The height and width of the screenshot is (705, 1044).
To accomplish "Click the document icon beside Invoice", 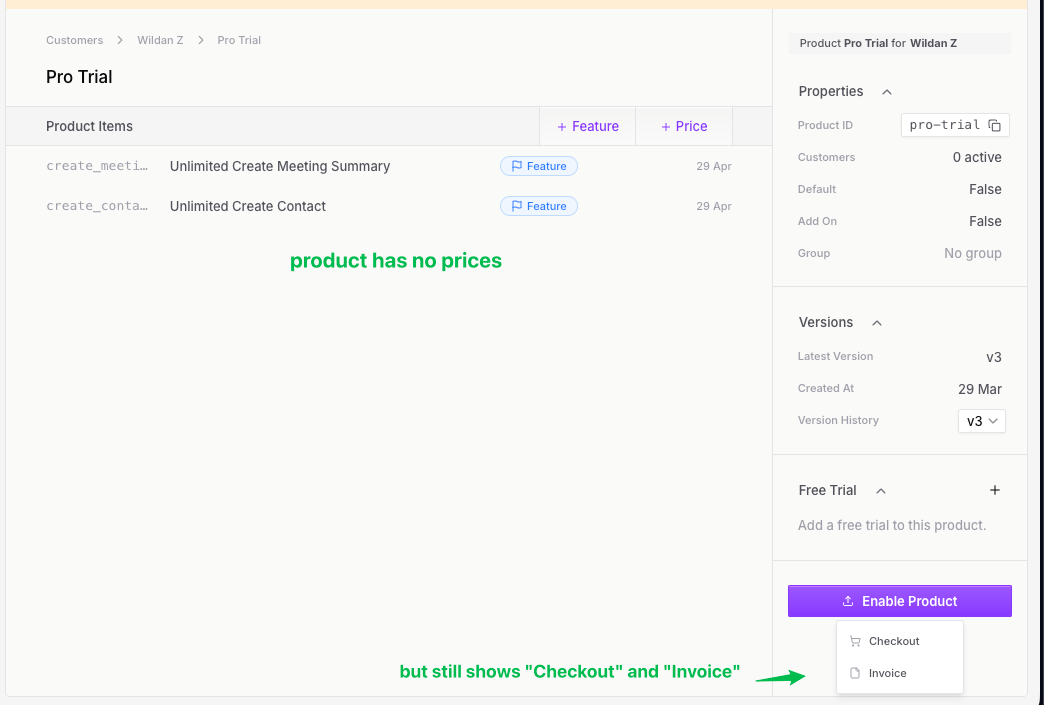I will coord(854,673).
